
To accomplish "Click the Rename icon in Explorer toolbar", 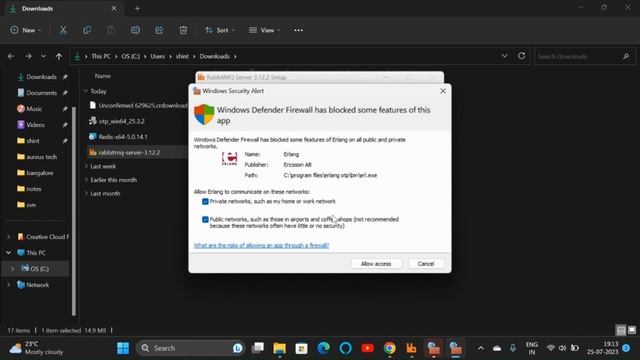I will (135, 30).
